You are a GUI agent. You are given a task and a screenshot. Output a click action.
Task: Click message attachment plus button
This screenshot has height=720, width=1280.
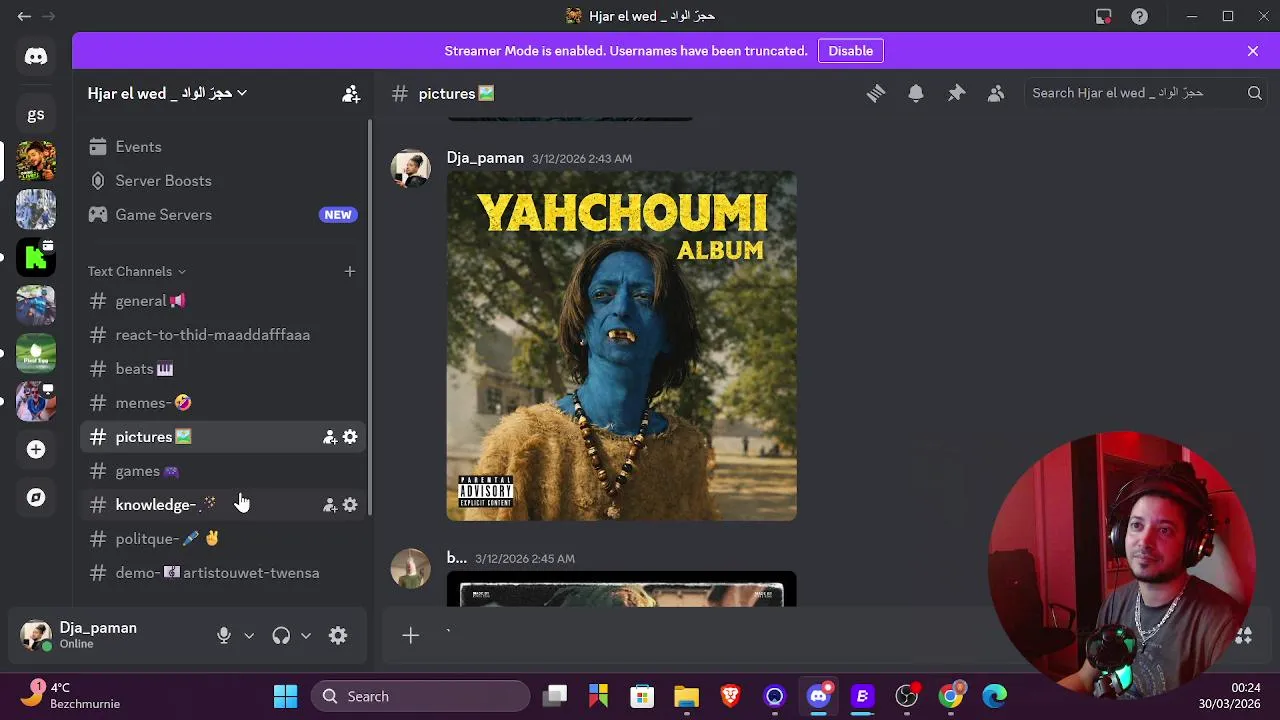coord(410,635)
